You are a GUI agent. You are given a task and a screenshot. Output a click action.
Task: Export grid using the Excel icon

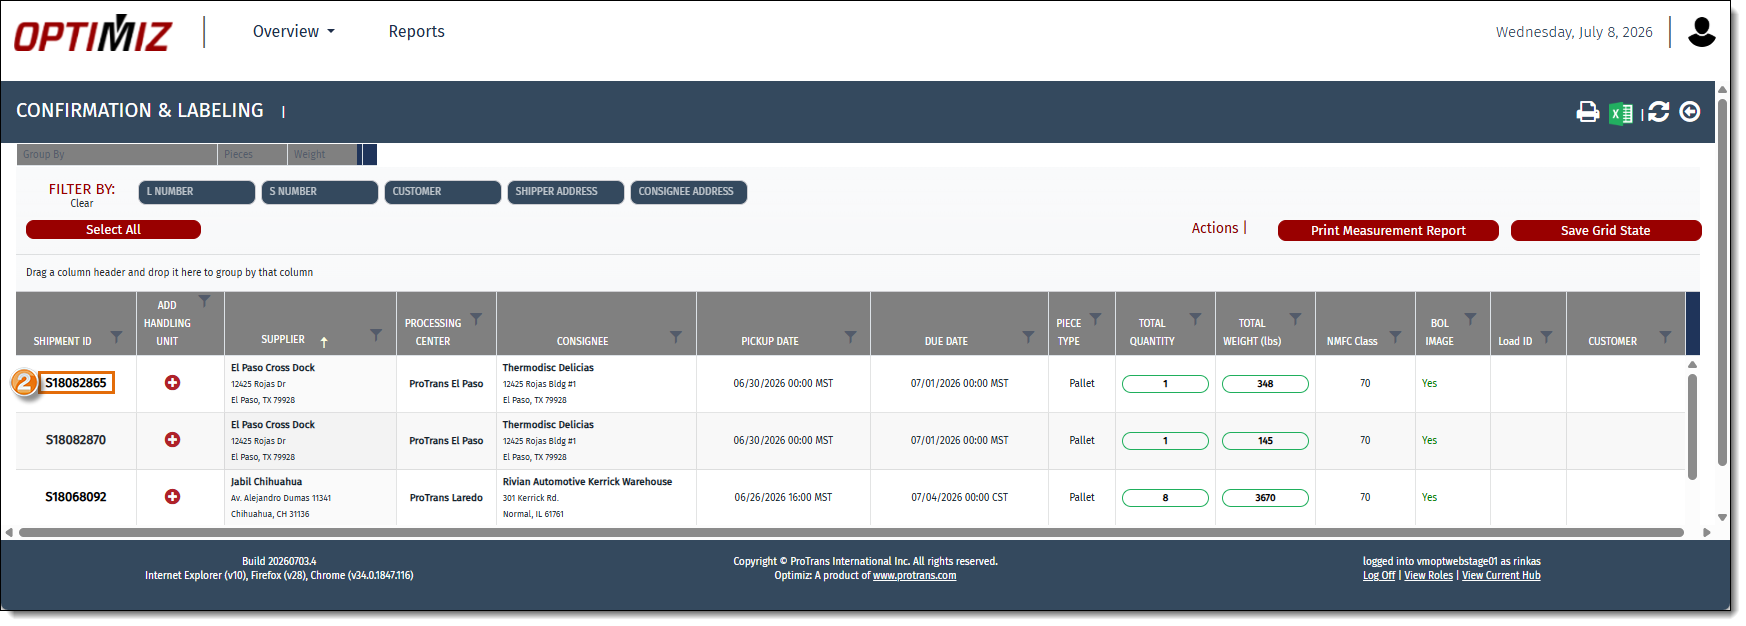(1620, 113)
